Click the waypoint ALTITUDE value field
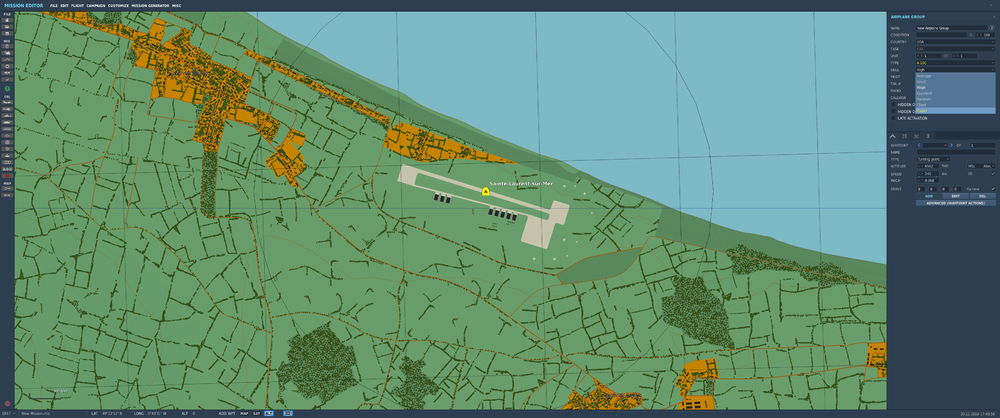The width and height of the screenshot is (1000, 418). (x=928, y=166)
